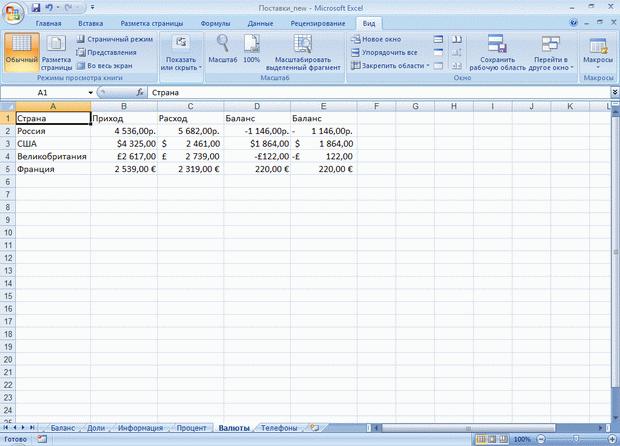Switch to the Информация sheet tab

click(x=140, y=428)
